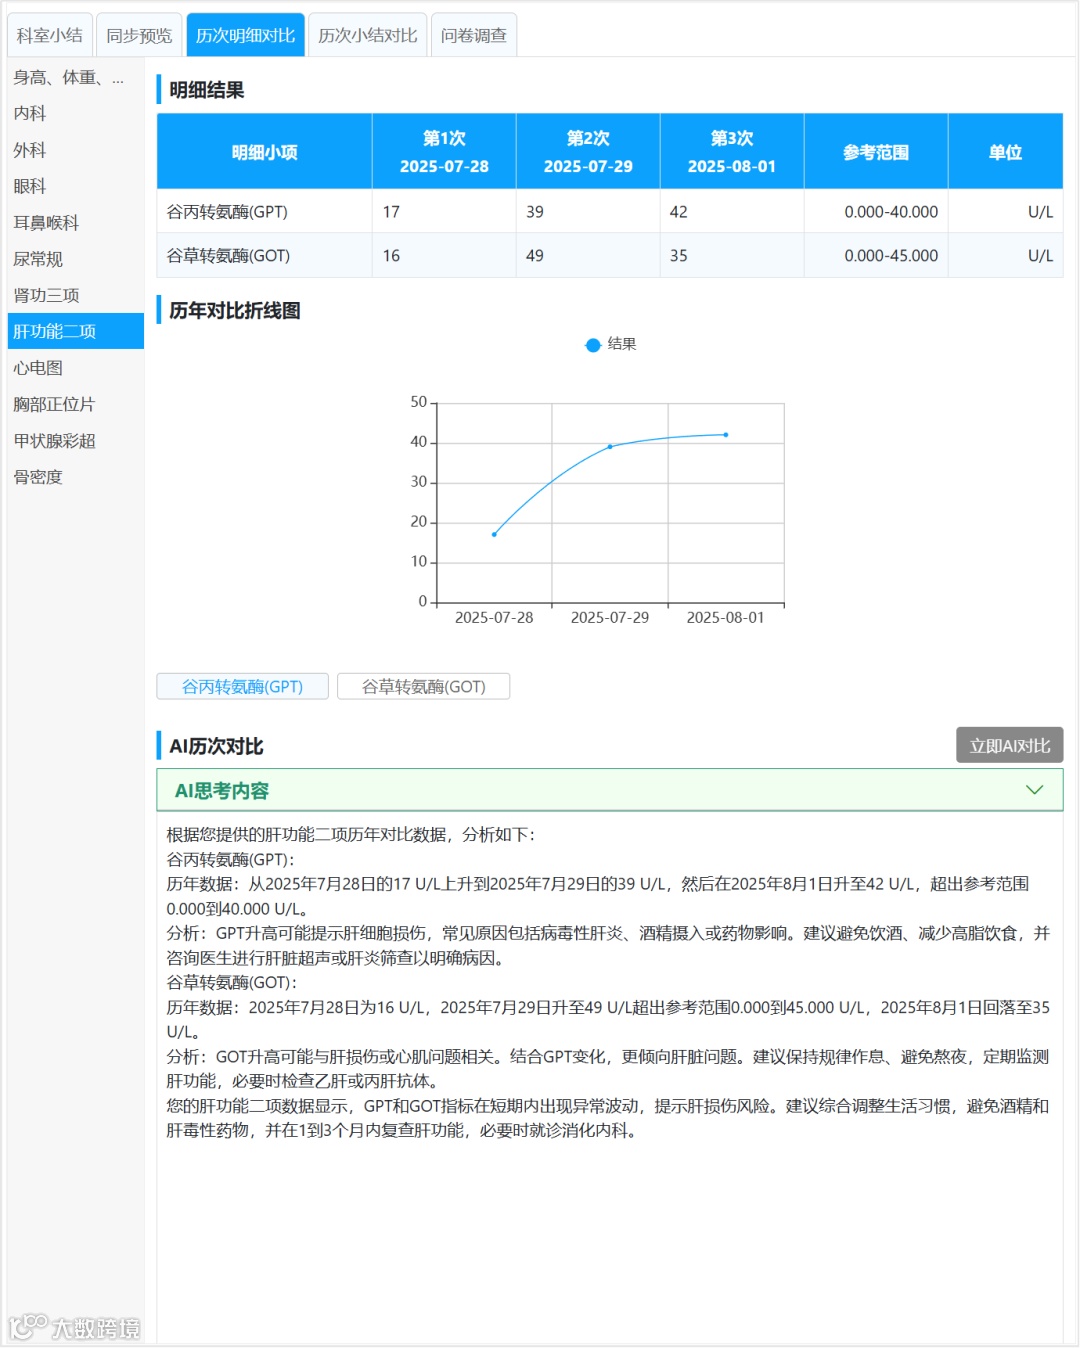The height and width of the screenshot is (1348, 1080).
Task: Click the 参考范围 column header
Action: coord(876,152)
